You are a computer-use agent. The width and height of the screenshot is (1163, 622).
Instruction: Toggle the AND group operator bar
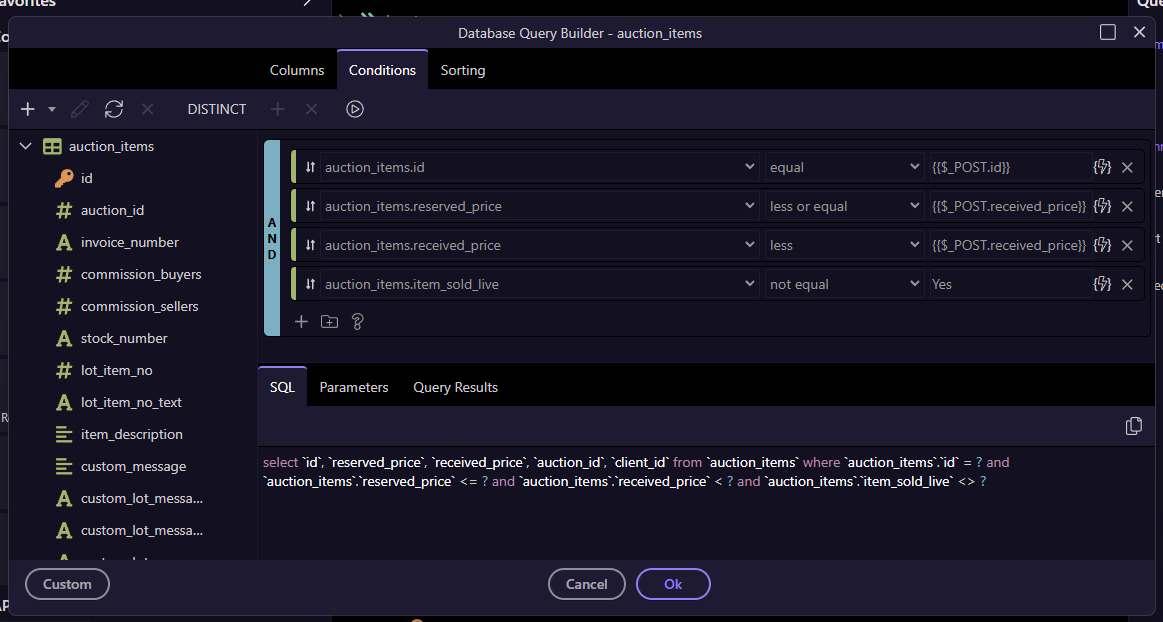coord(272,238)
